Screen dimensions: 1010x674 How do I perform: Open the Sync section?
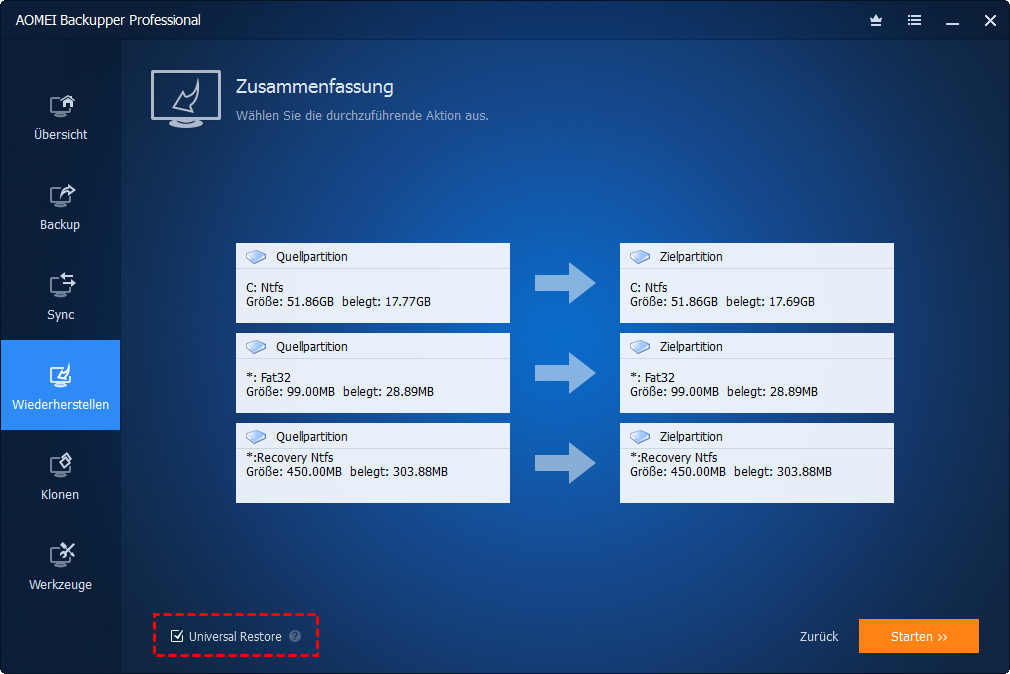pyautogui.click(x=61, y=298)
